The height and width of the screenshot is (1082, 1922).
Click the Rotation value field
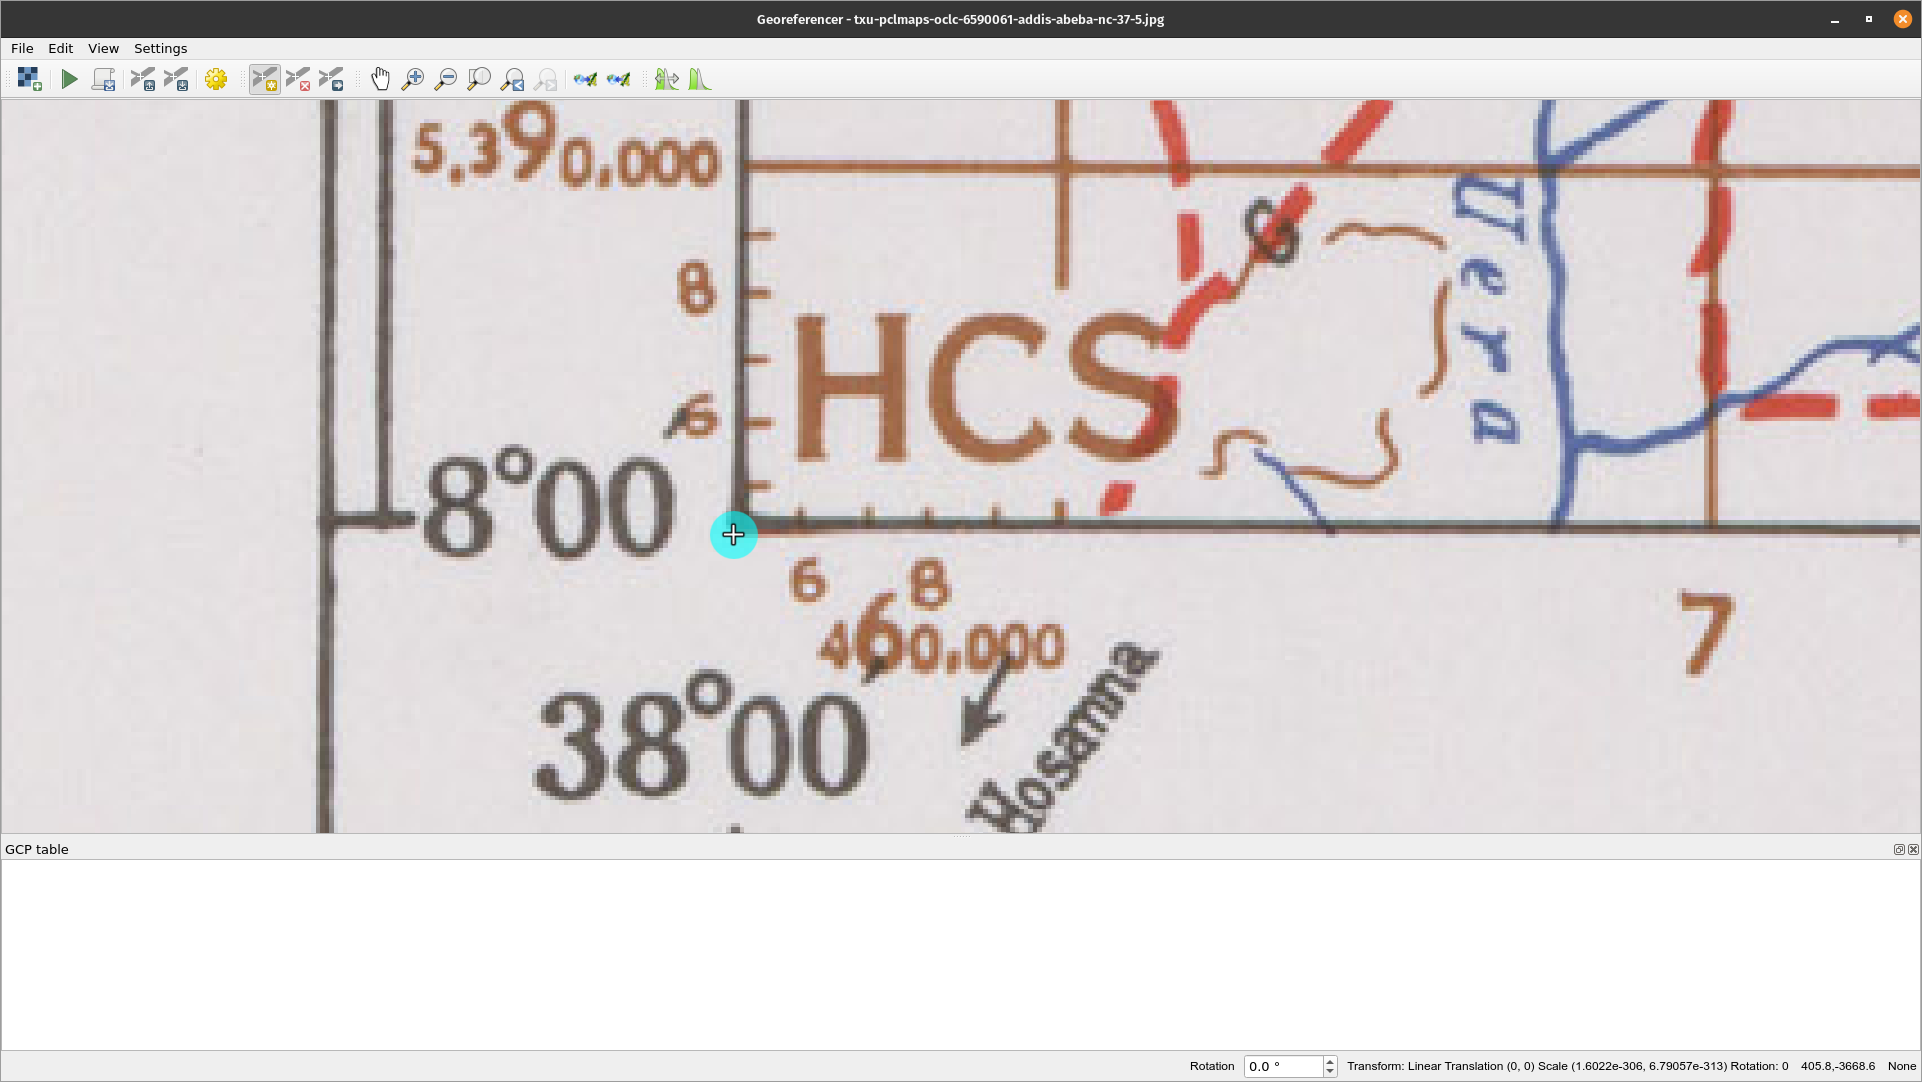tap(1283, 1066)
